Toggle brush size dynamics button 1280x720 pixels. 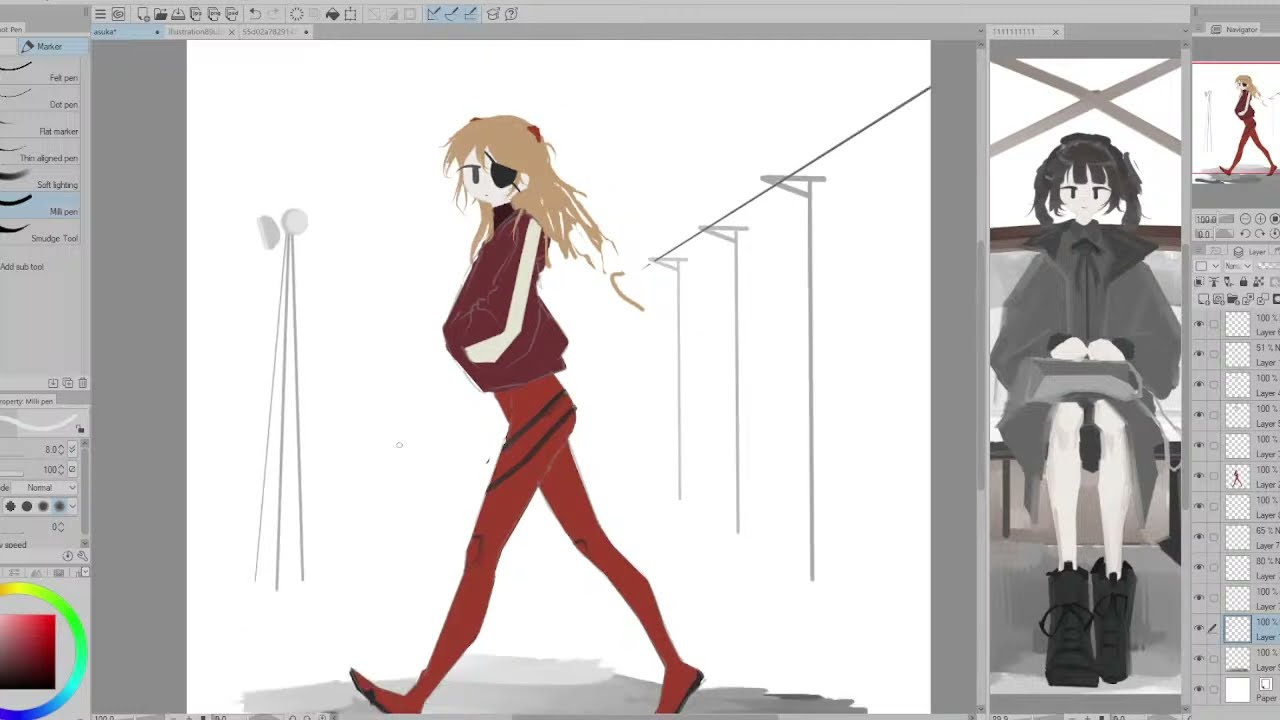72,450
